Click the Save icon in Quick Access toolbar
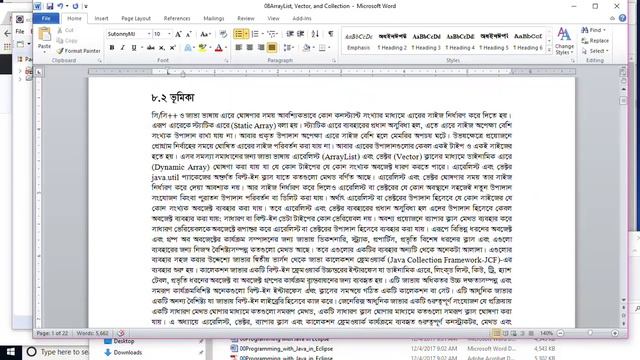Image resolution: width=640 pixels, height=360 pixels. click(x=49, y=6)
